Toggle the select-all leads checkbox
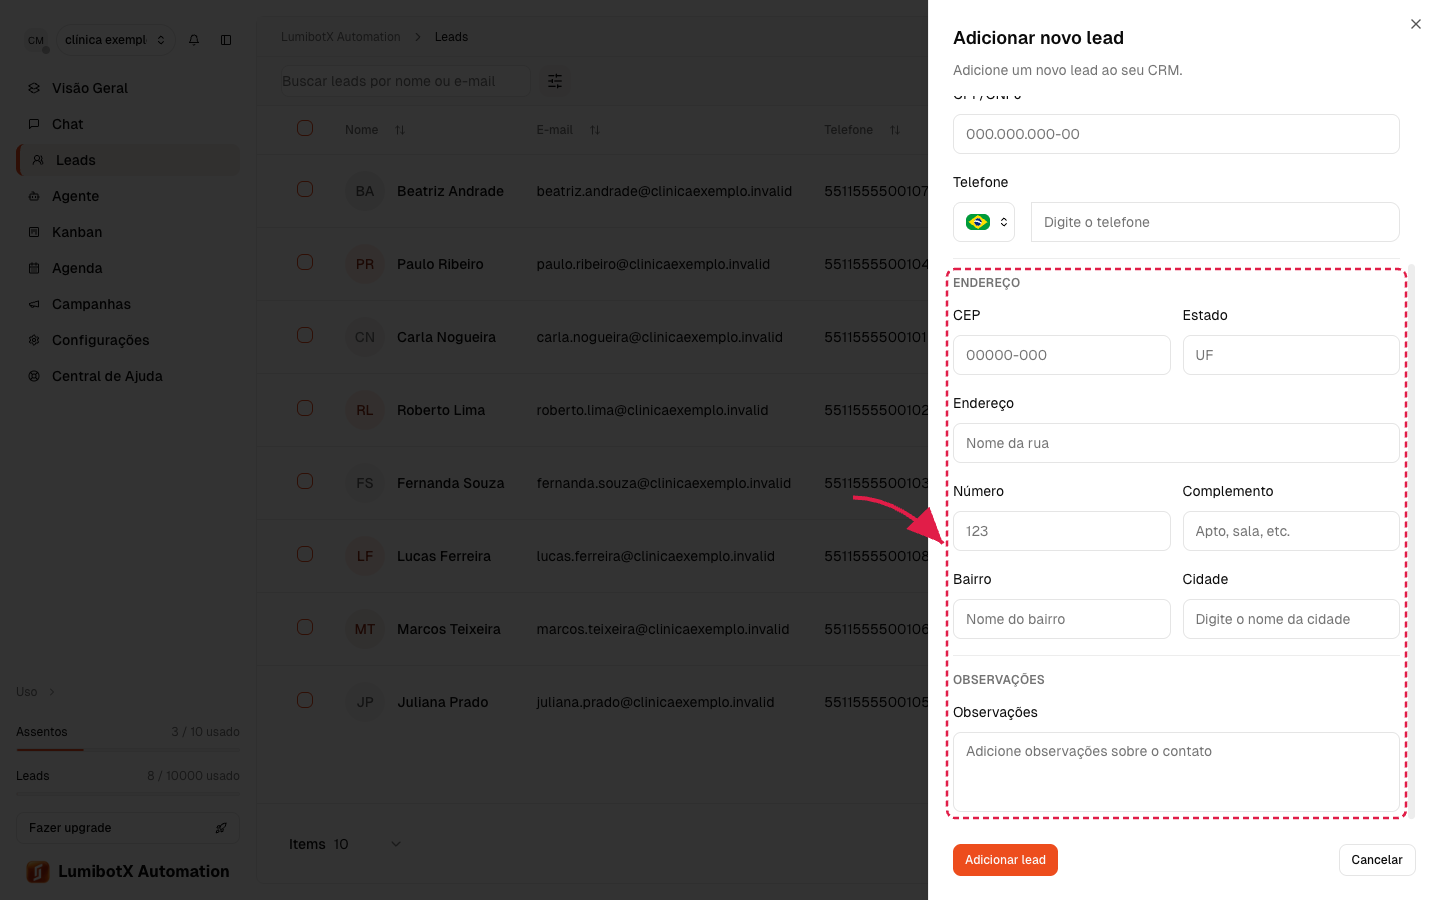 tap(305, 128)
